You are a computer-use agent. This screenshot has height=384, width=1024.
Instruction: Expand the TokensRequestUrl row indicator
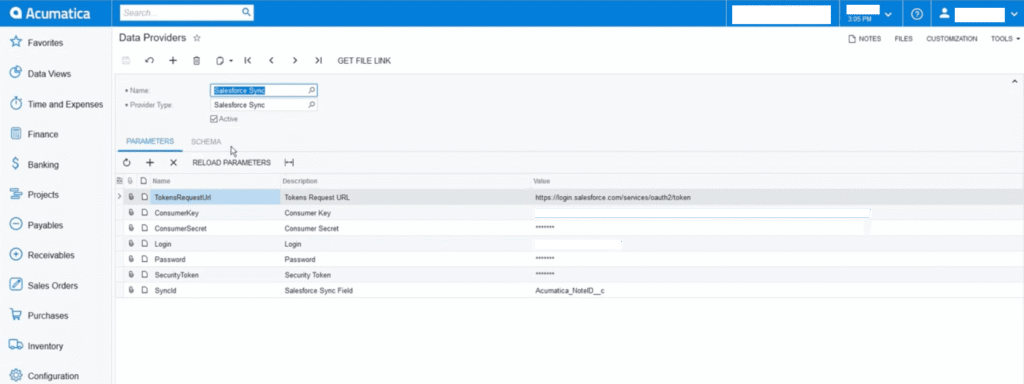(x=119, y=197)
